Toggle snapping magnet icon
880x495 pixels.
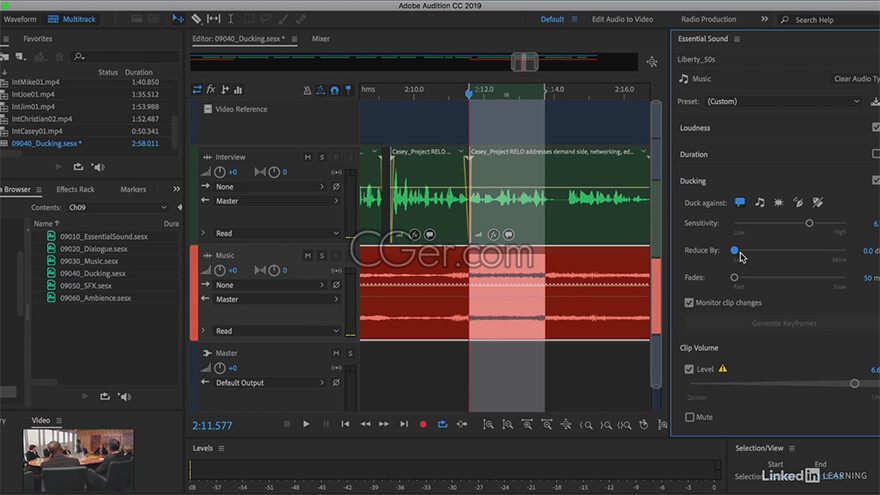(x=334, y=90)
